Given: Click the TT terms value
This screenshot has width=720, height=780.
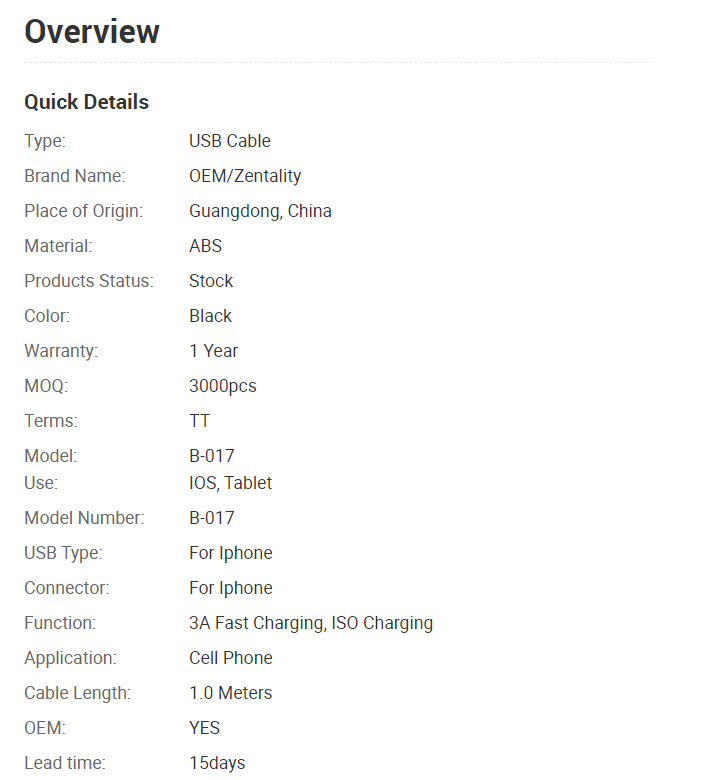Looking at the screenshot, I should click(200, 421).
